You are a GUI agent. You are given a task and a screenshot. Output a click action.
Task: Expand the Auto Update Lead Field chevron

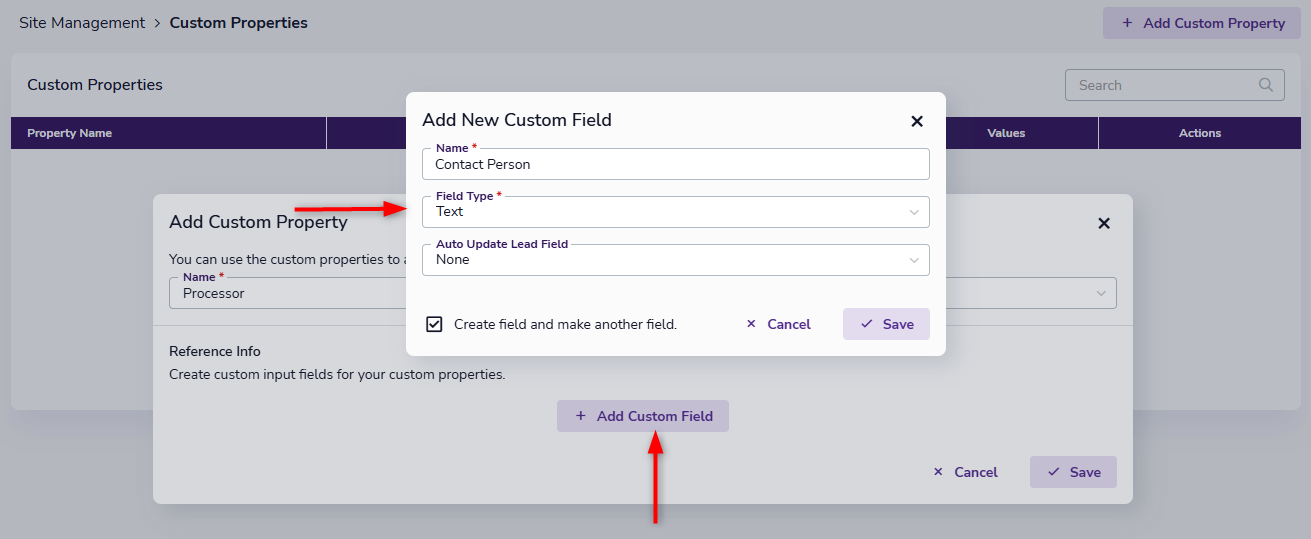[913, 260]
